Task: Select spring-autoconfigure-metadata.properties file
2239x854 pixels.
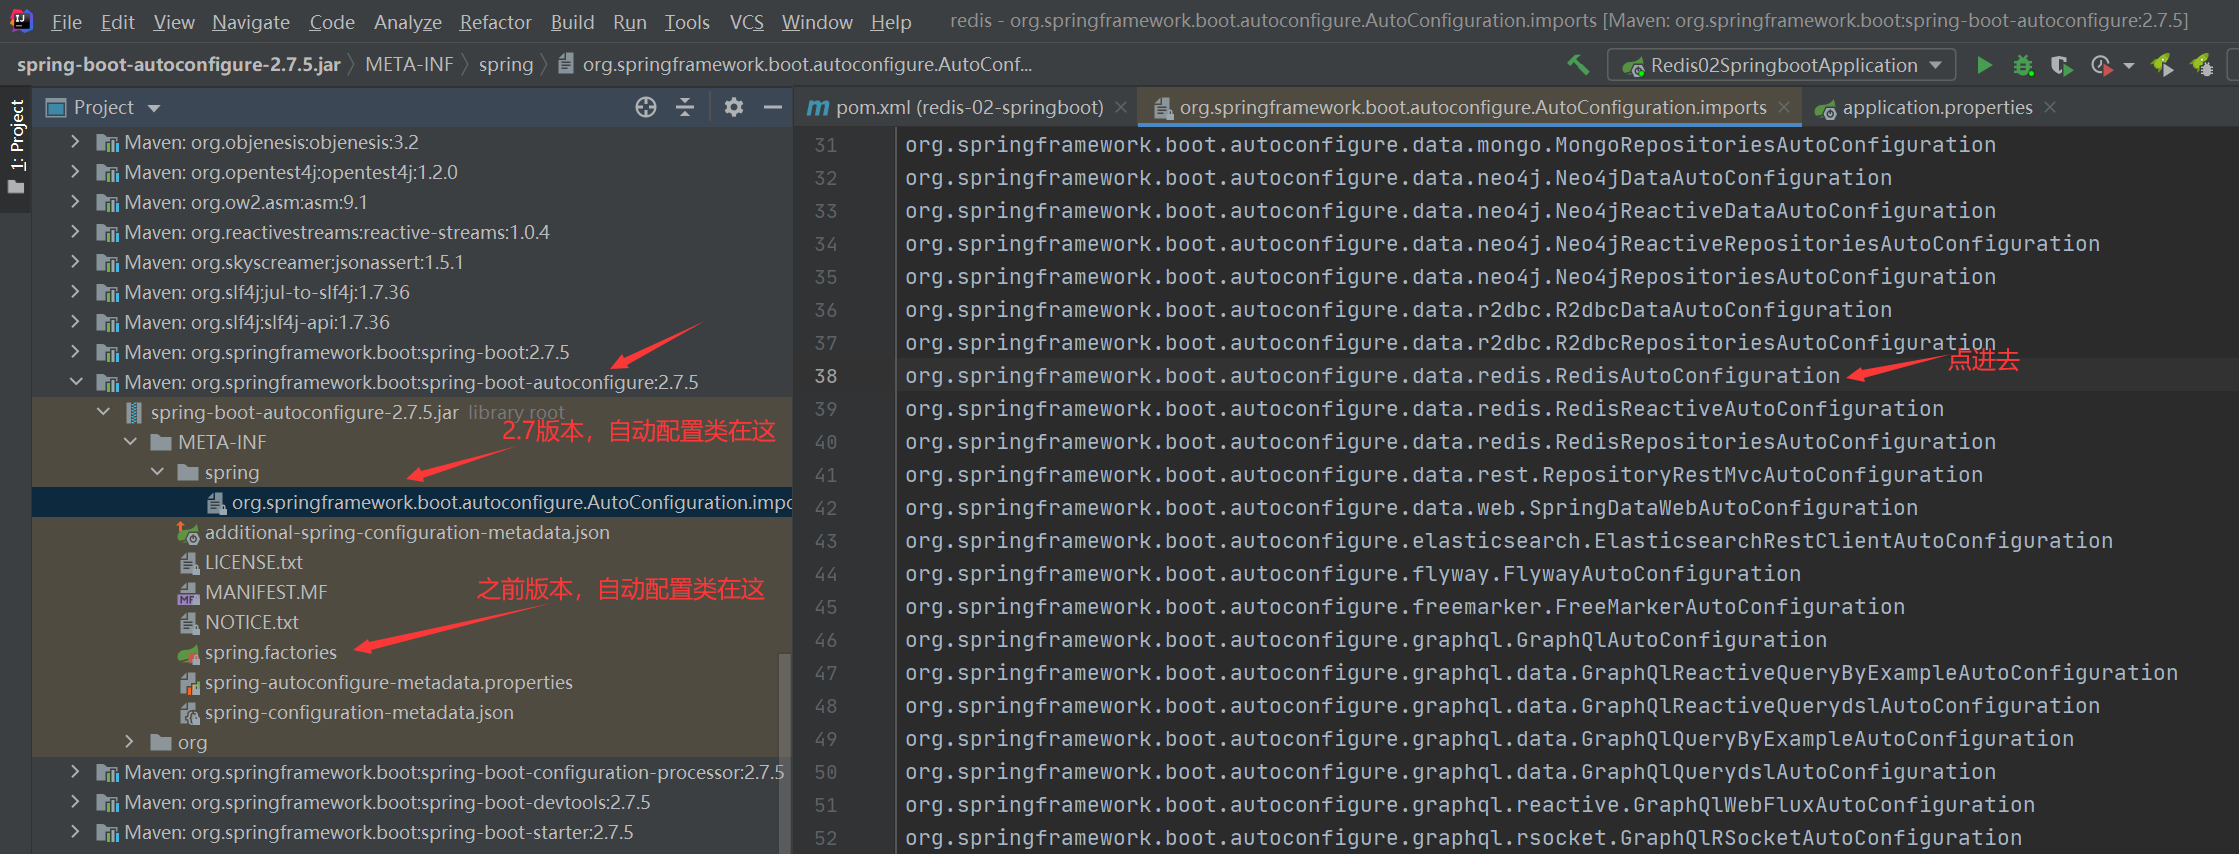Action: [388, 682]
